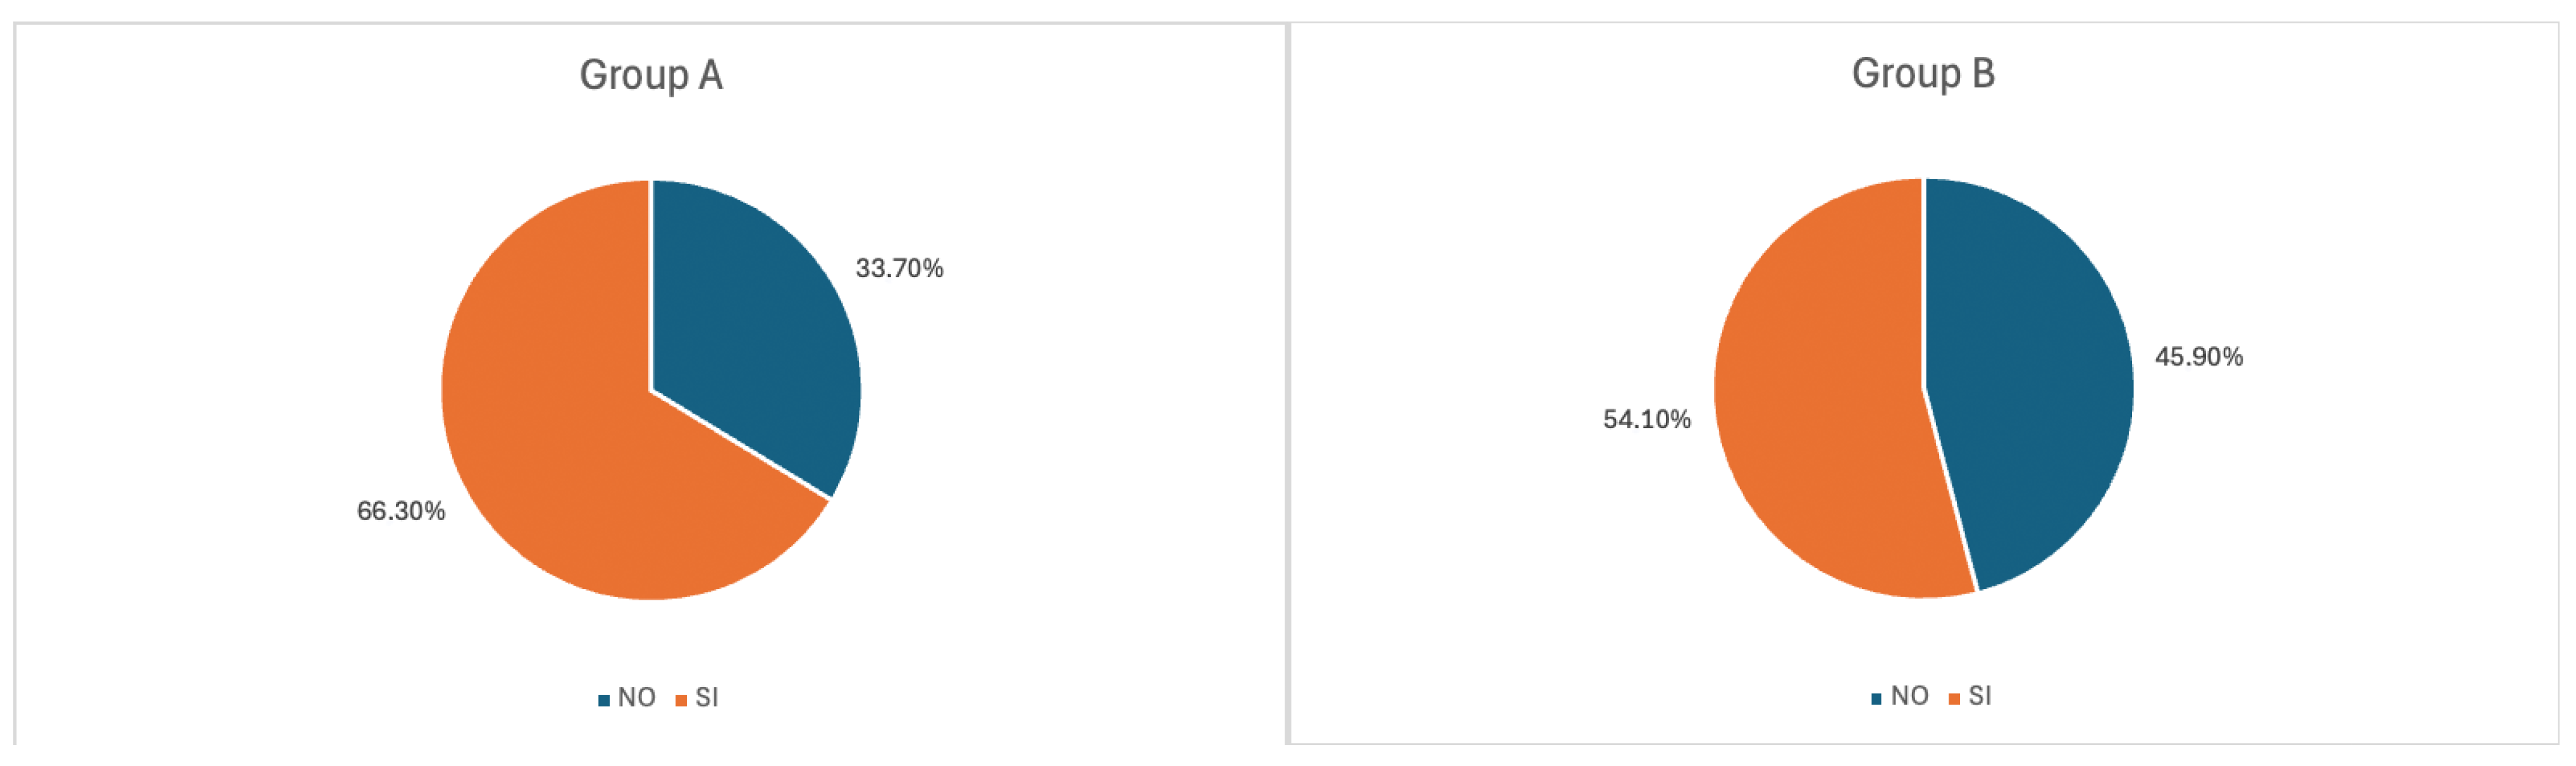Image resolution: width=2576 pixels, height=766 pixels.
Task: Click the orange SI legend swatch in Group A
Action: point(681,700)
